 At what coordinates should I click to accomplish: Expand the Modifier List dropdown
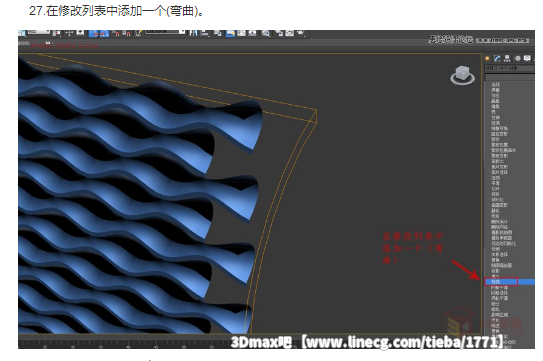pyautogui.click(x=509, y=68)
